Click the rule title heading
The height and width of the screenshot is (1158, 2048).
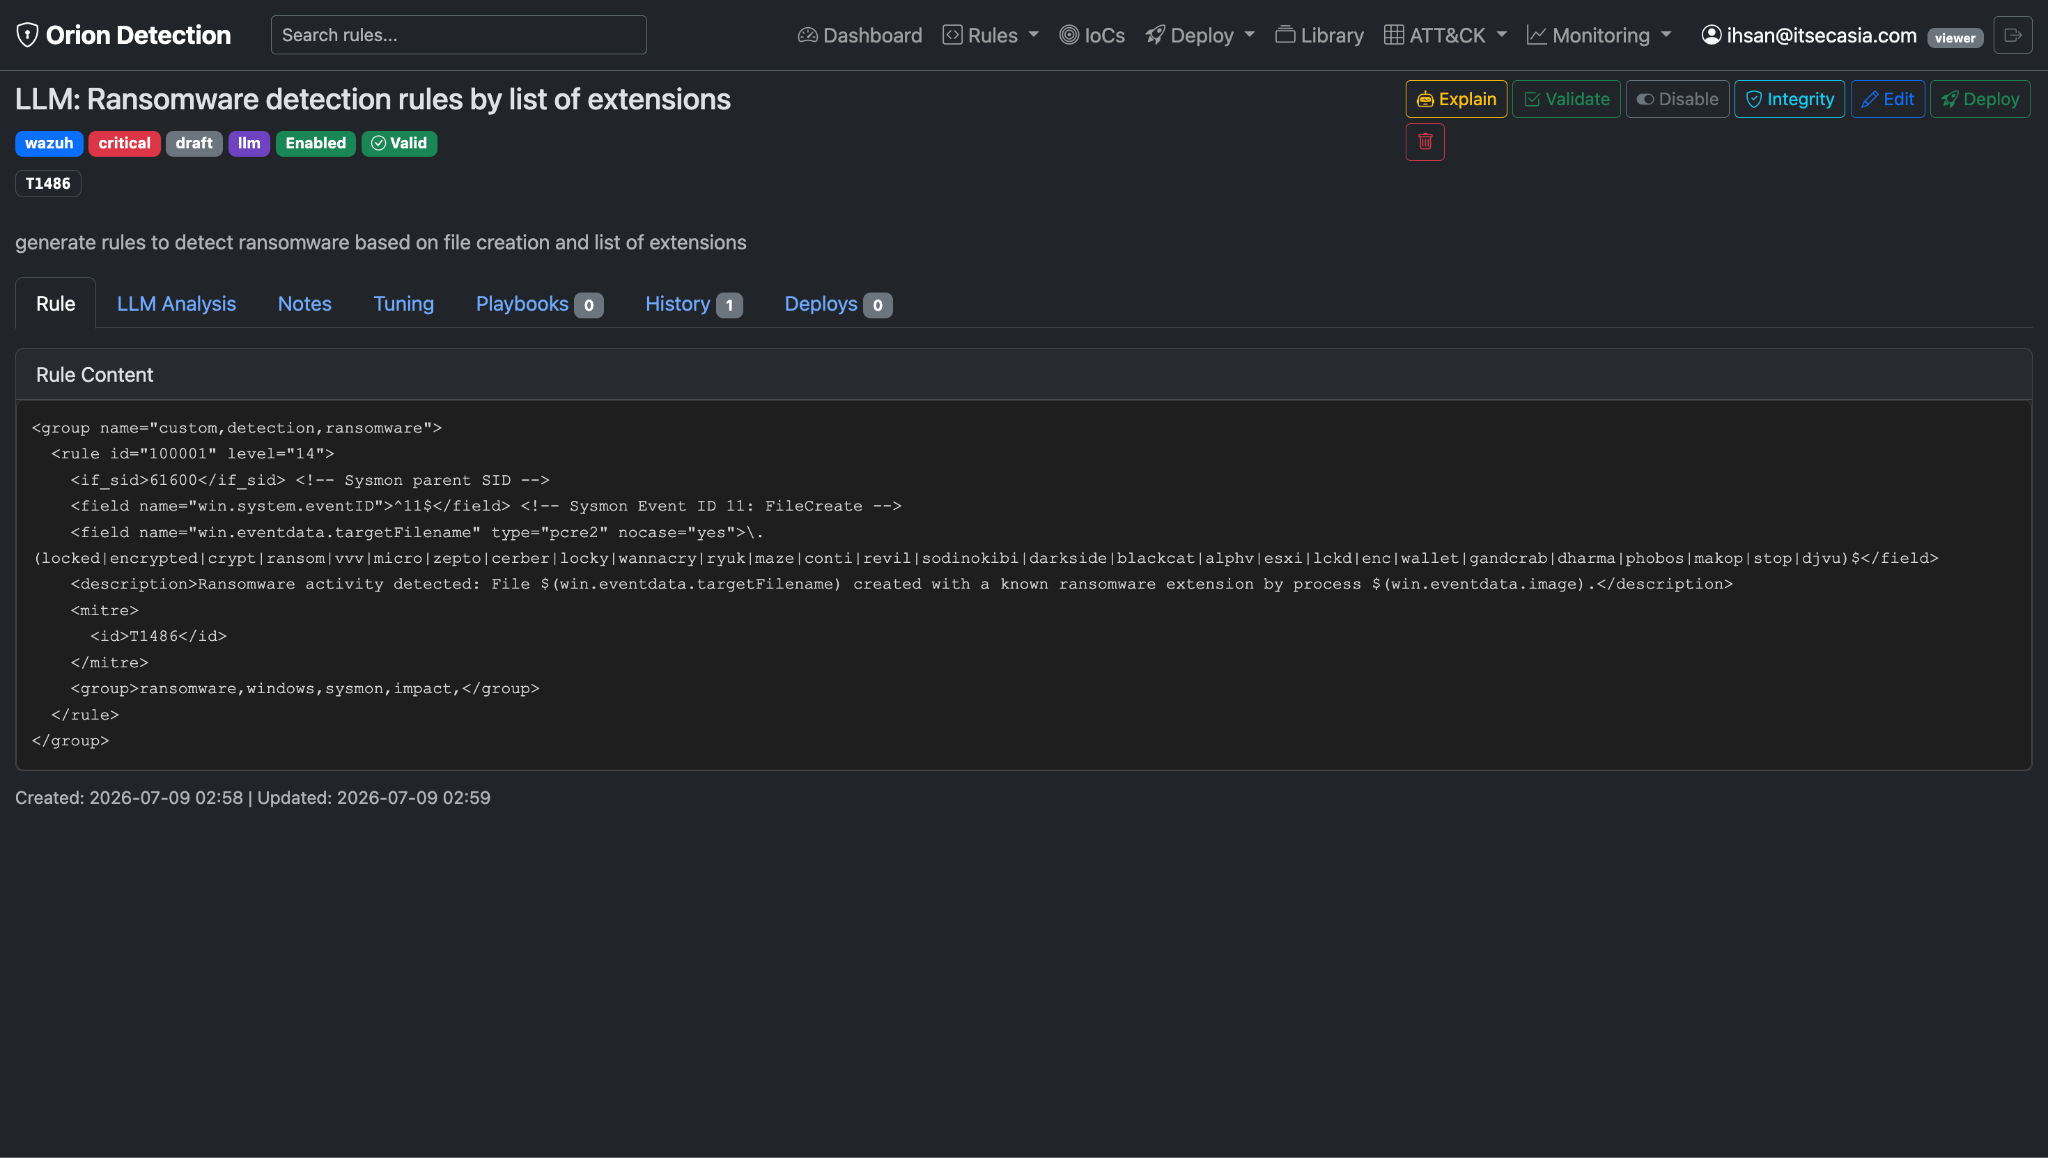click(x=373, y=99)
